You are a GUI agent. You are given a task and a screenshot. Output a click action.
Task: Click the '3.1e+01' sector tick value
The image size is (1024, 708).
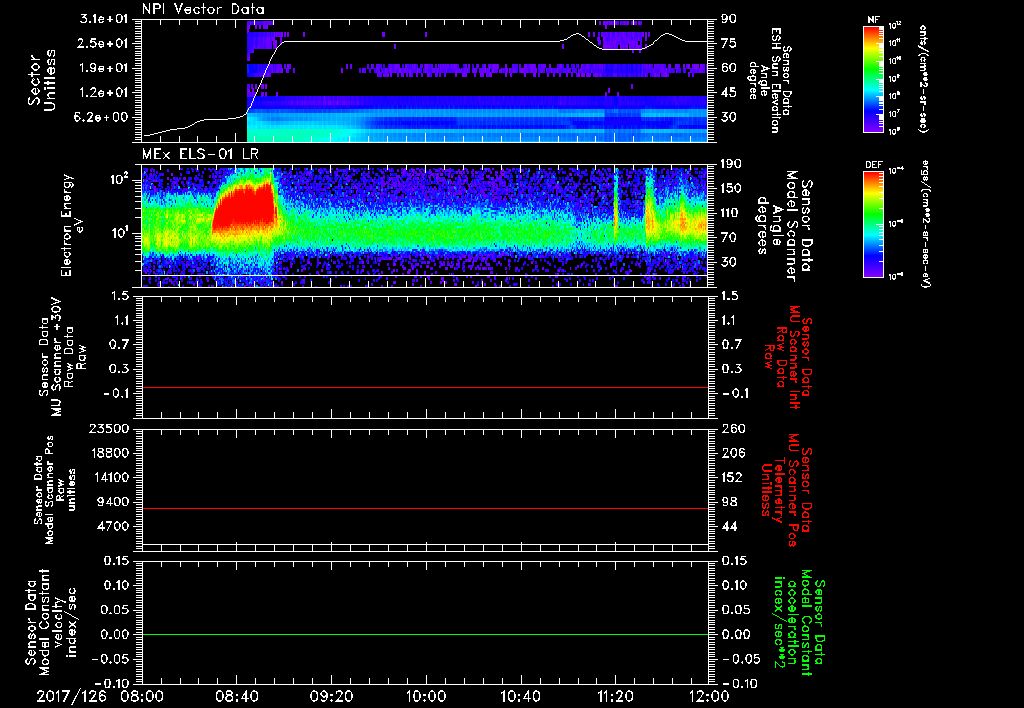tap(104, 19)
